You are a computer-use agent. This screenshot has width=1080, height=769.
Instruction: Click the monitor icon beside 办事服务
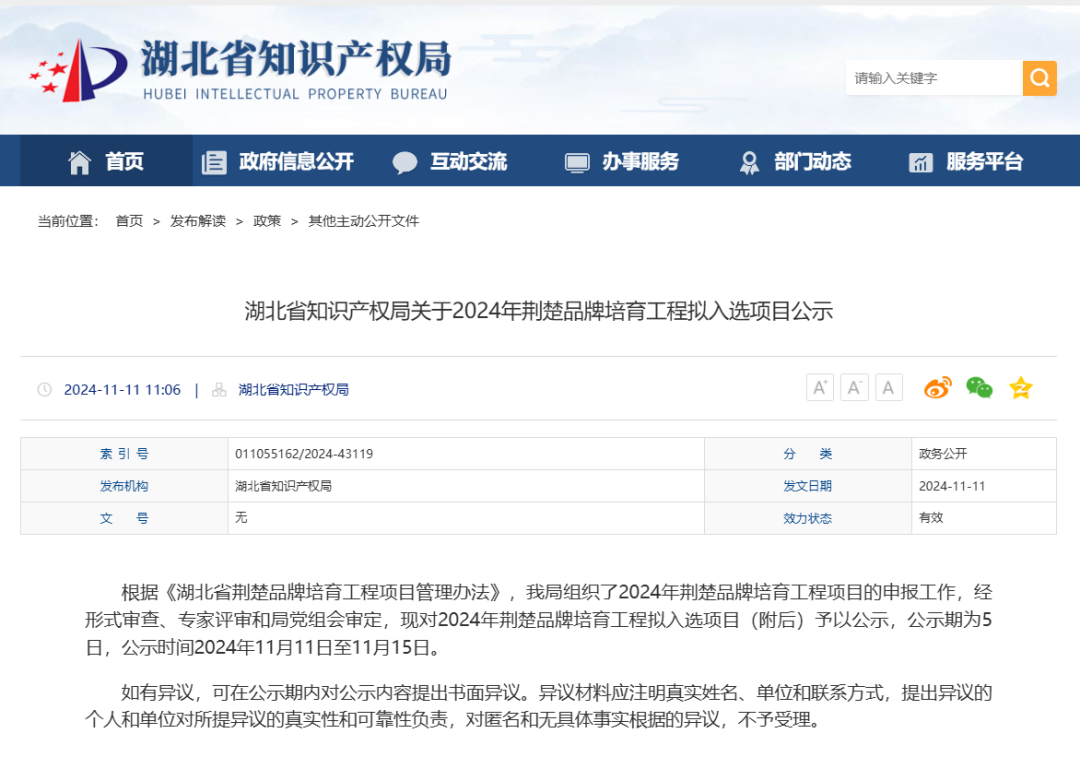[x=575, y=160]
